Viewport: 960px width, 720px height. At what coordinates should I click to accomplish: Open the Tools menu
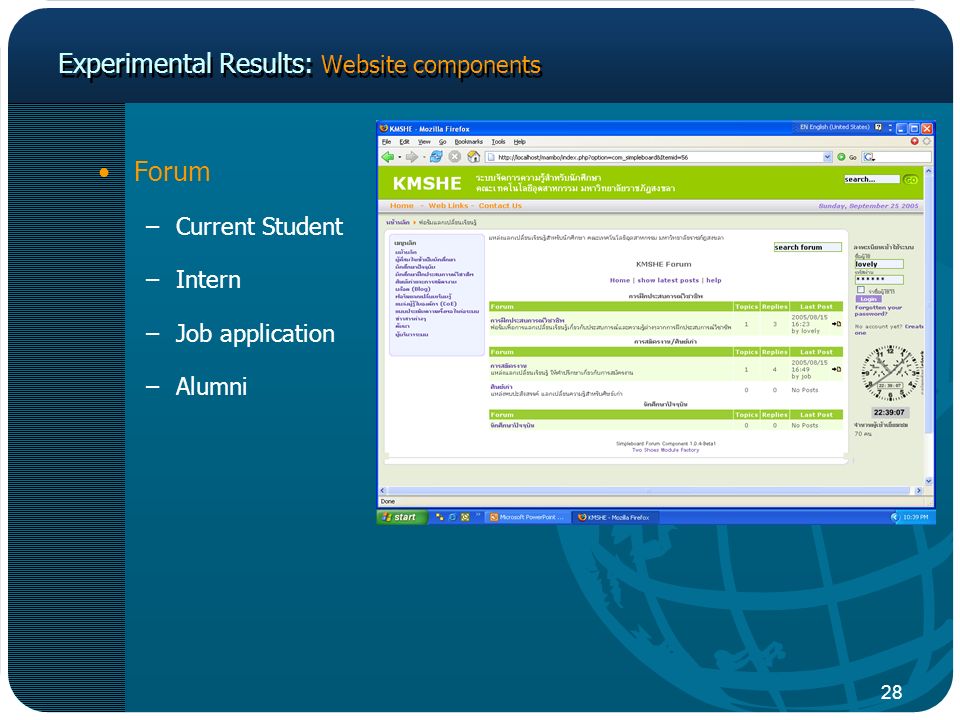click(498, 141)
